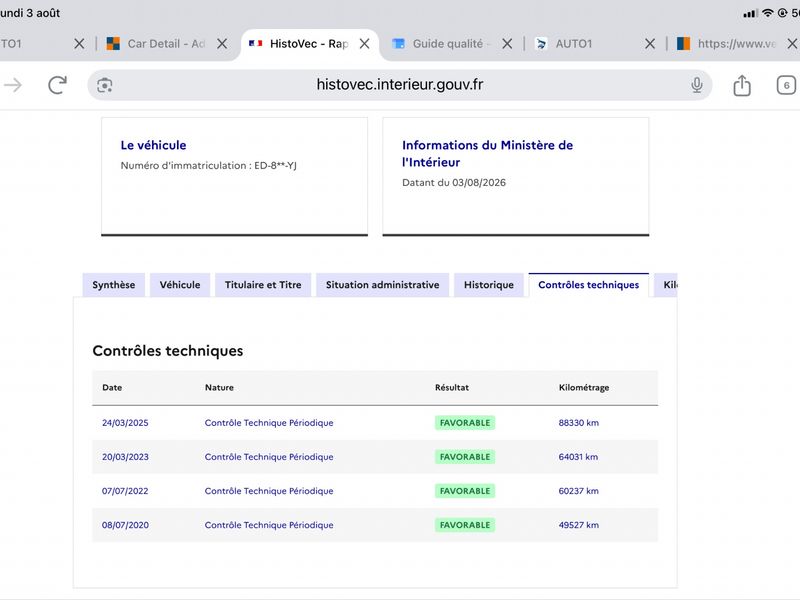Close the https://www.ve tab

tap(792, 44)
